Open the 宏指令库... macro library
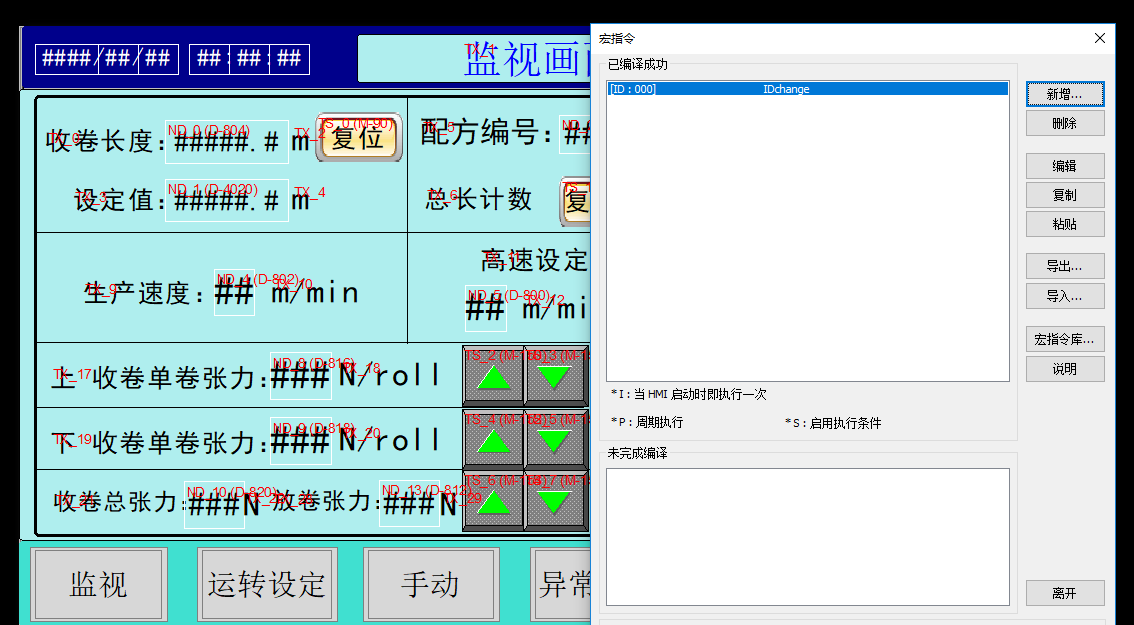 point(1064,339)
